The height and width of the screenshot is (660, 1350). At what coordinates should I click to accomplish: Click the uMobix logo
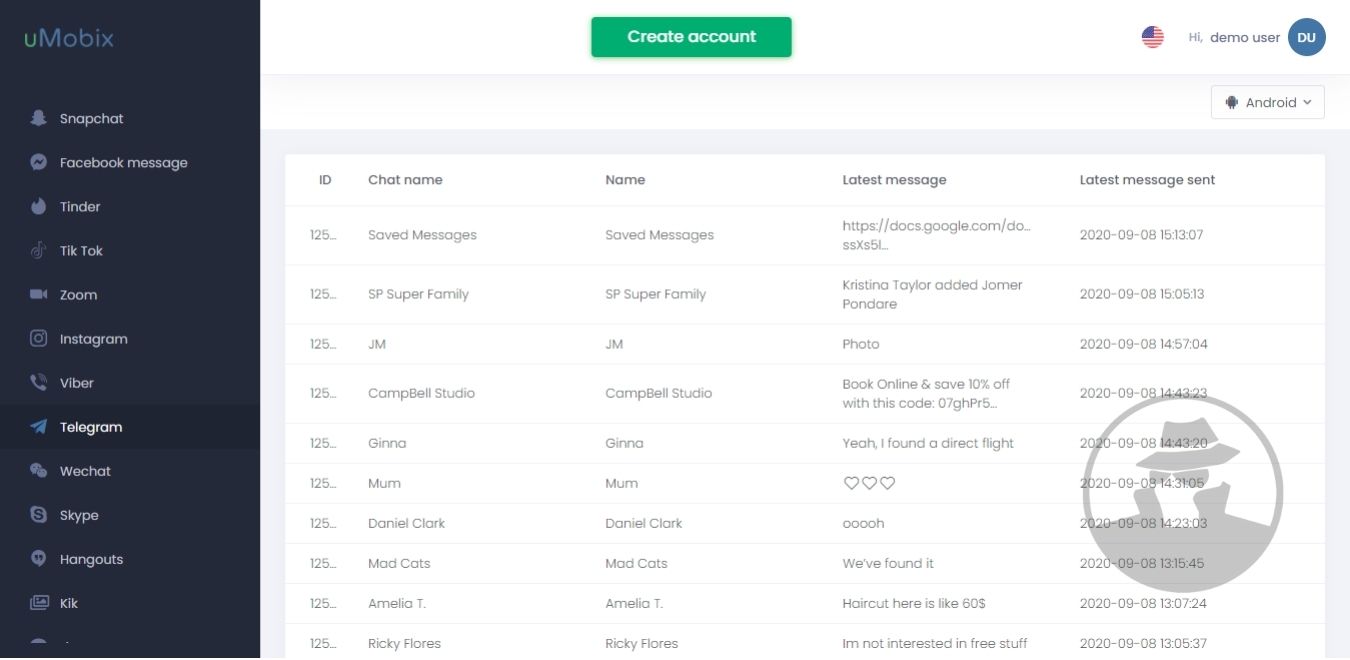[x=69, y=39]
